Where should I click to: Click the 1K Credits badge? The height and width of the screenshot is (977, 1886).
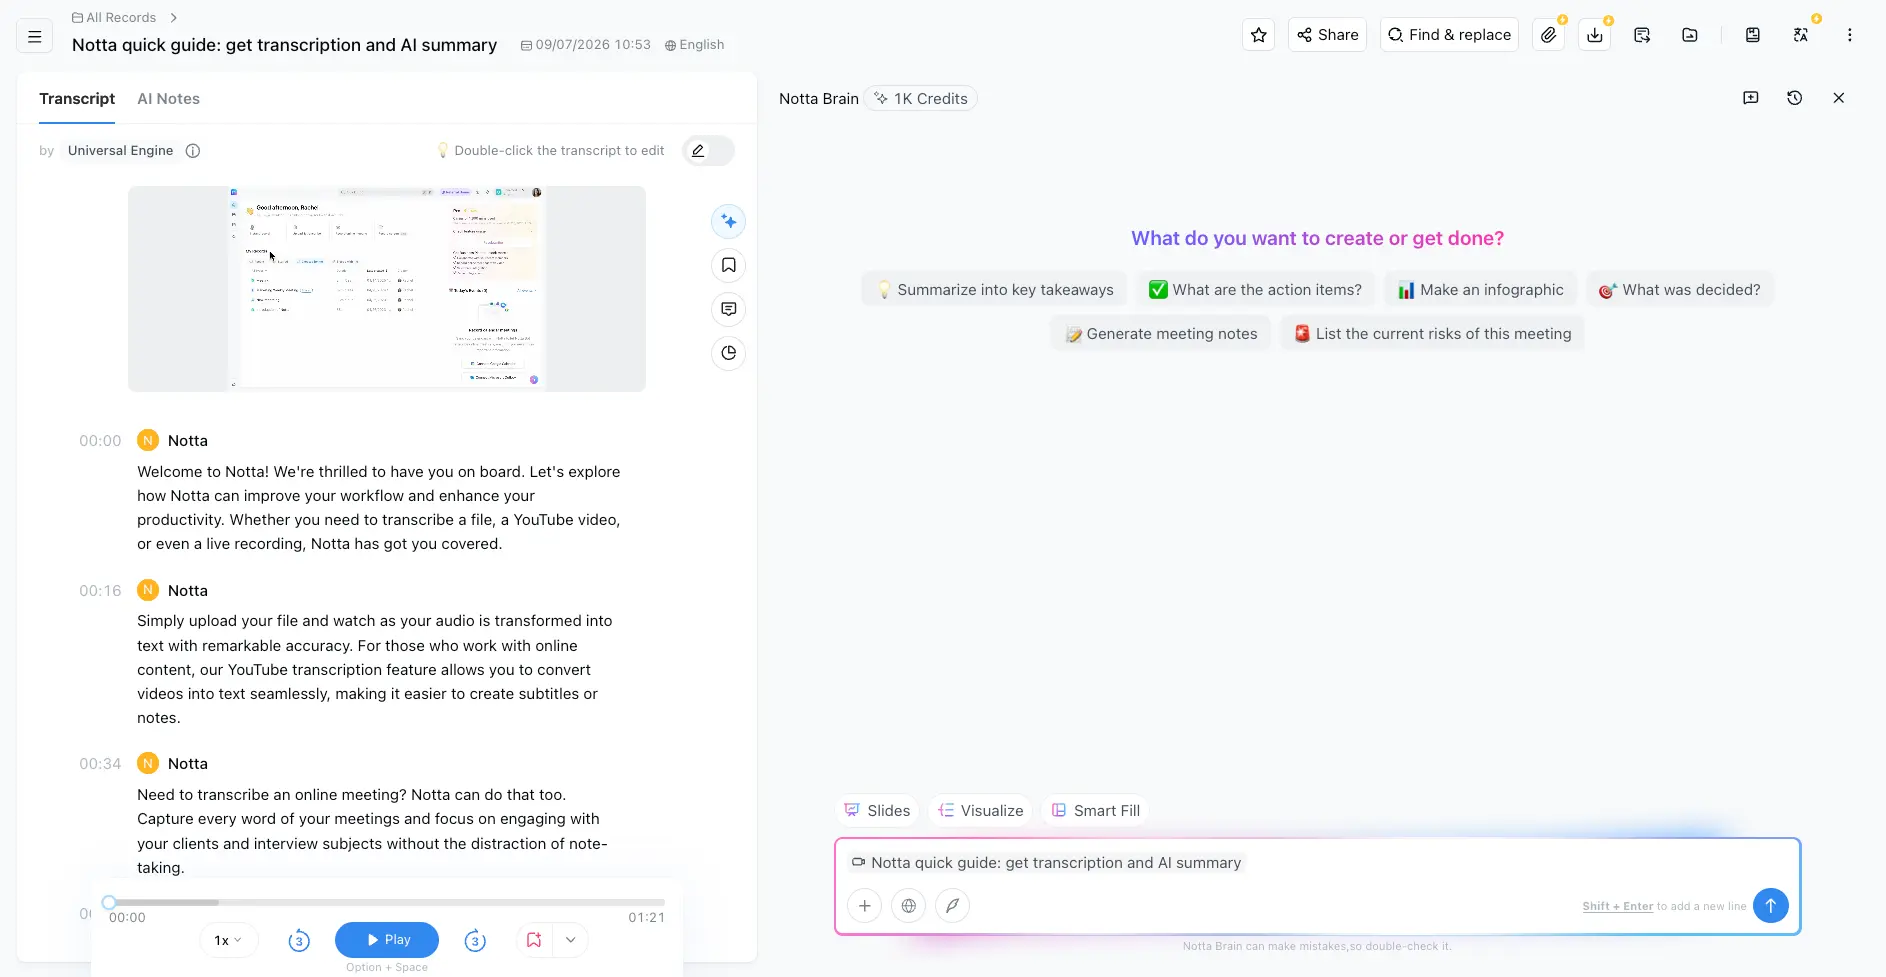[920, 99]
